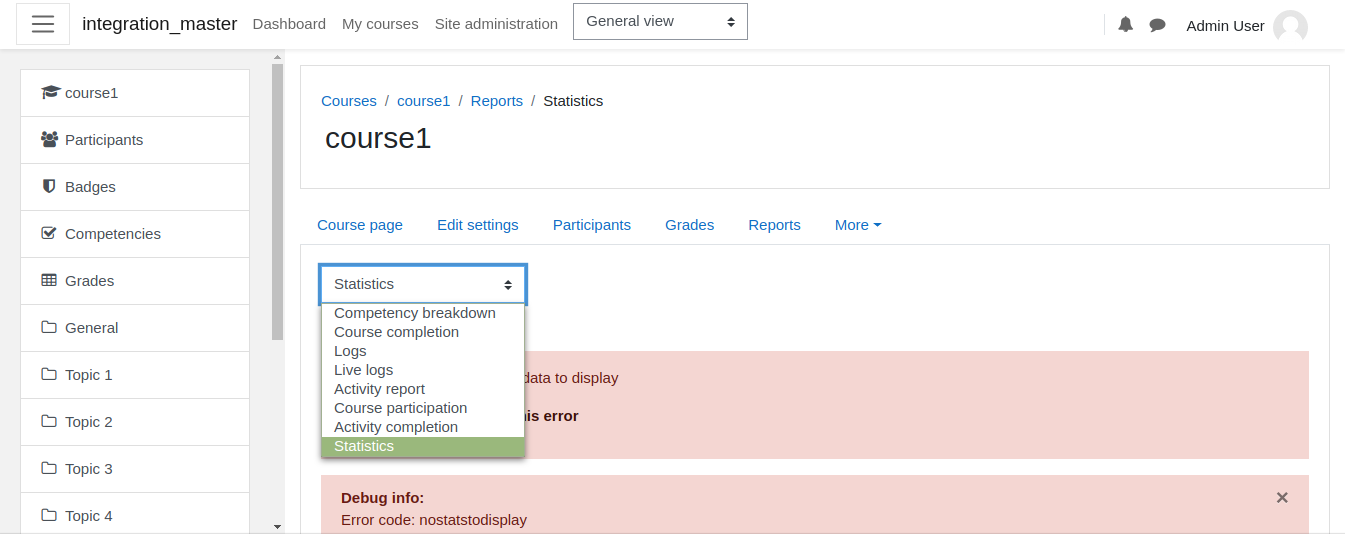1345x534 pixels.
Task: Switch to the Grades tab
Action: (690, 225)
